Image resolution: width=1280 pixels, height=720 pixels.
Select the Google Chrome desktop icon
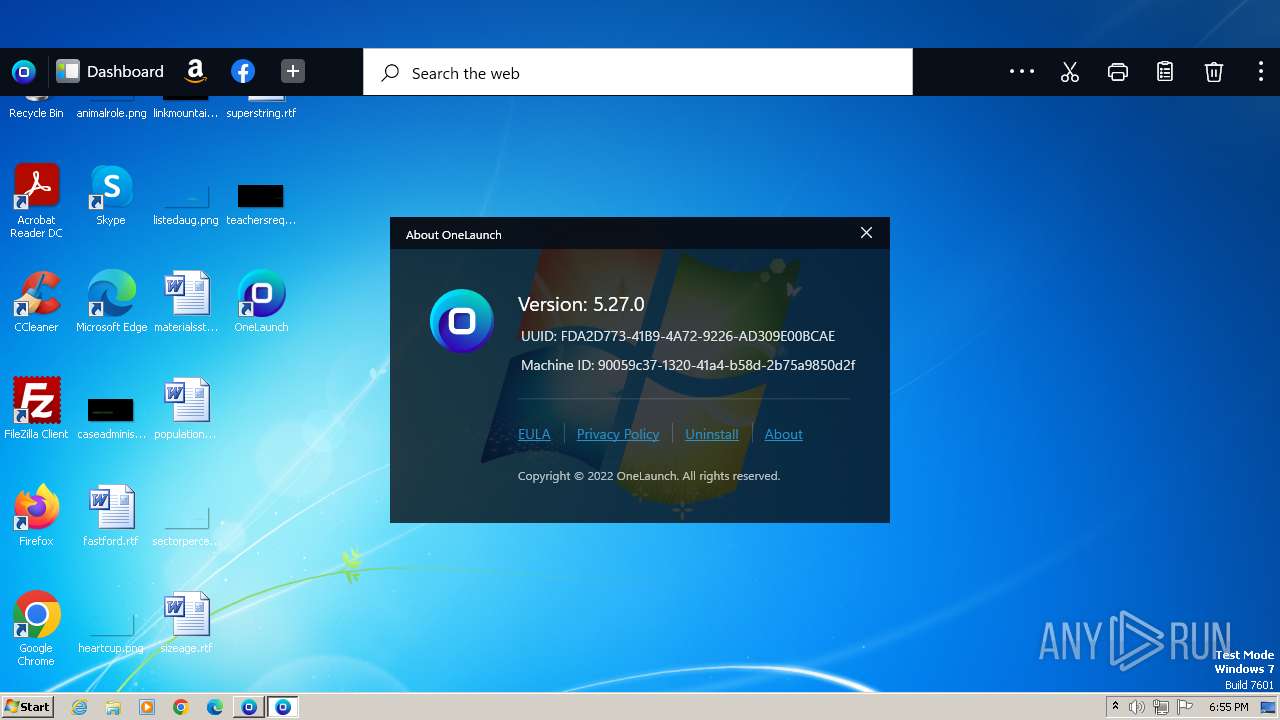(36, 628)
